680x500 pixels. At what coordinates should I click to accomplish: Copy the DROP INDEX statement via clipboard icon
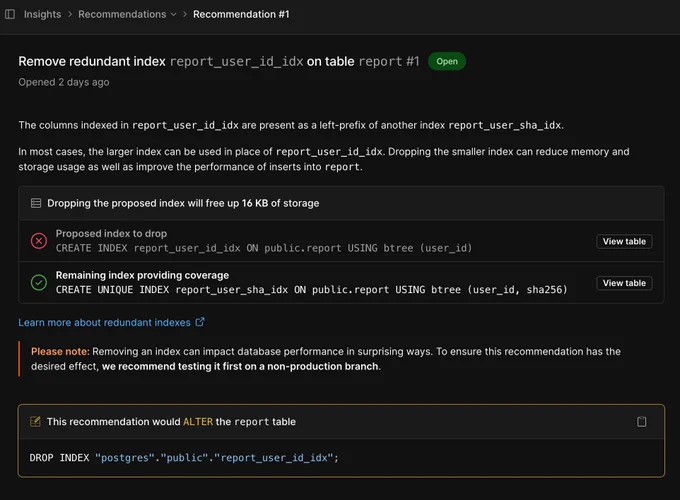pyautogui.click(x=641, y=422)
